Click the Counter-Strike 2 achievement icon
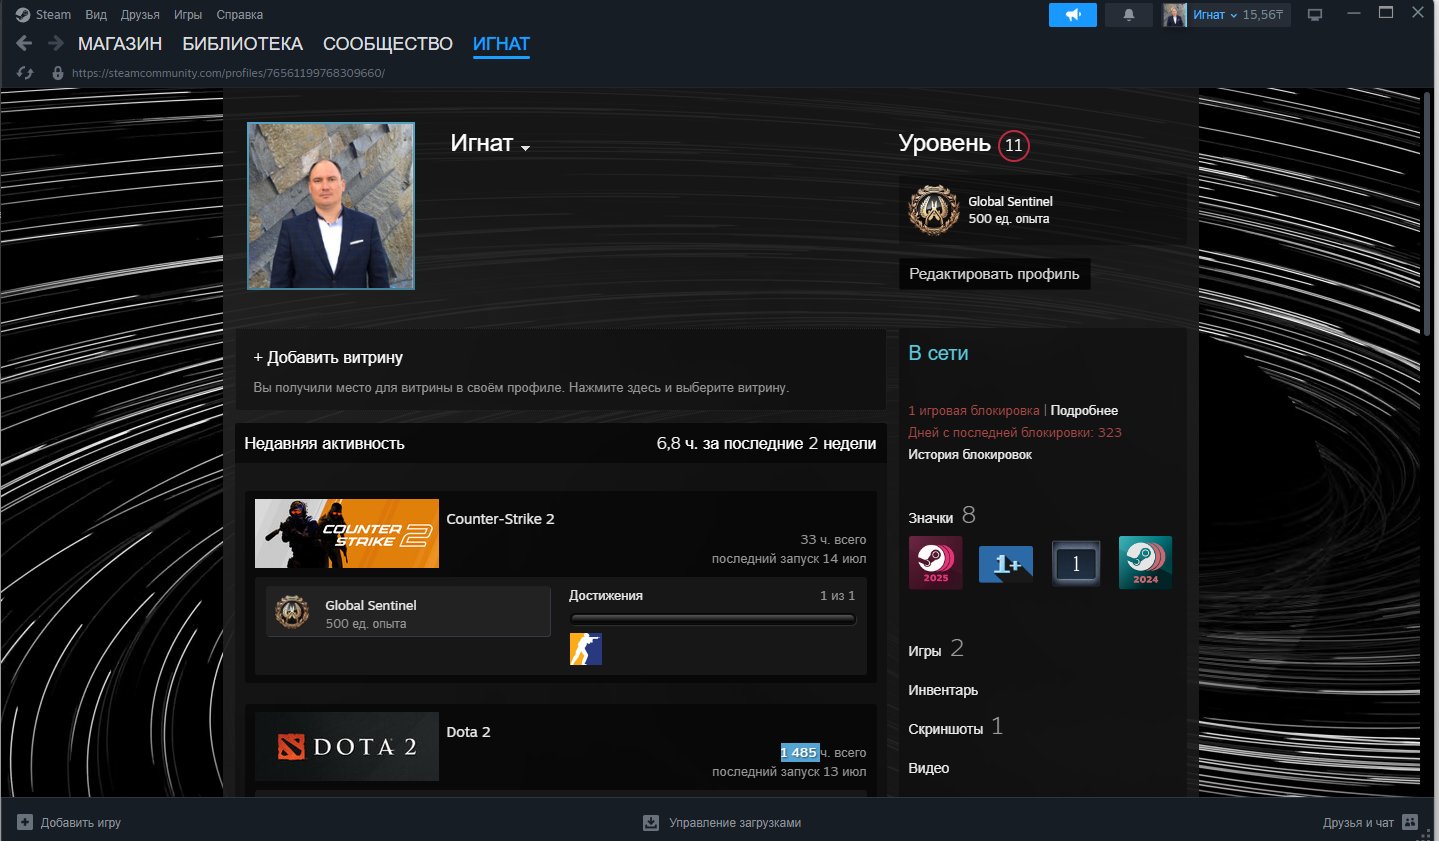This screenshot has height=841, width=1439. click(586, 649)
